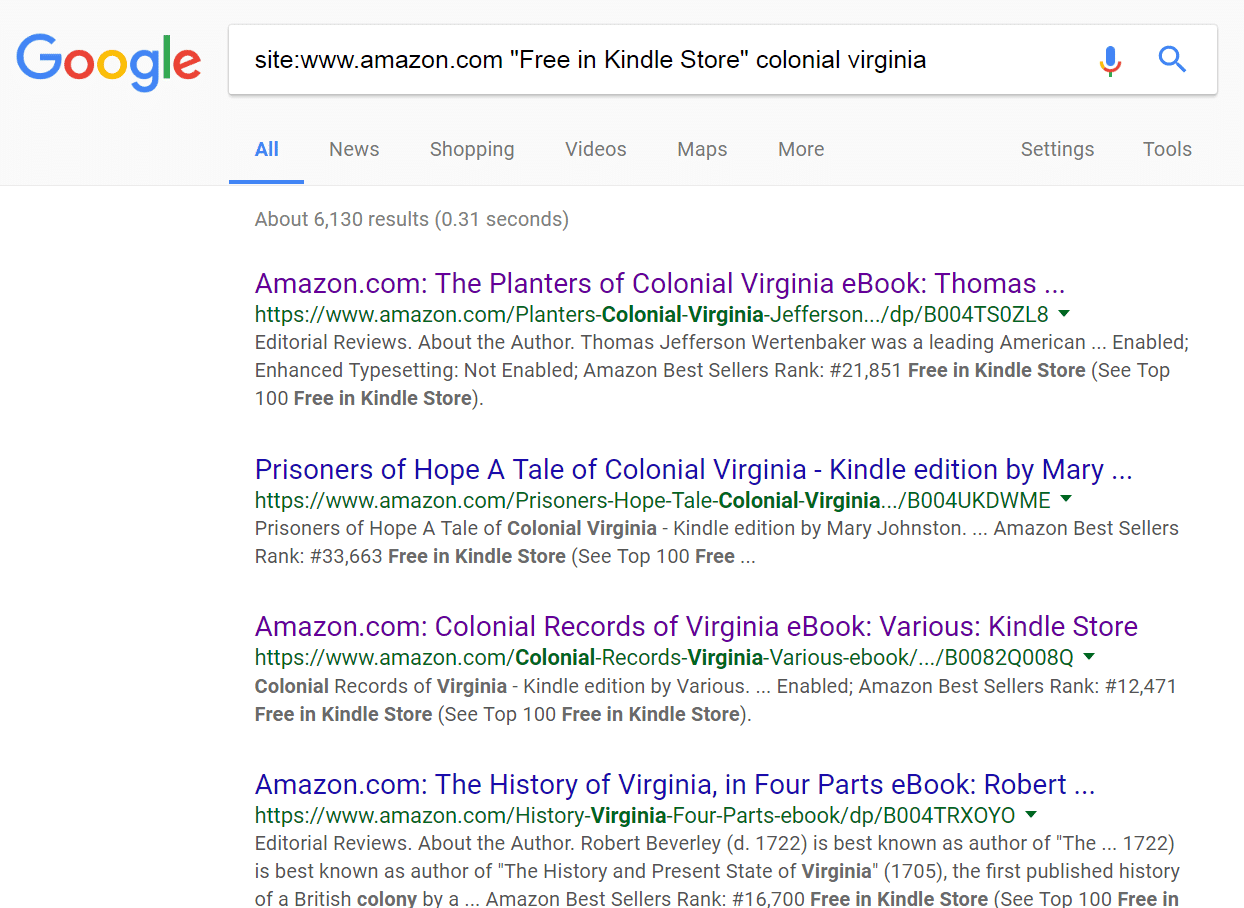
Task: Show the search Tools options
Action: tap(1167, 149)
